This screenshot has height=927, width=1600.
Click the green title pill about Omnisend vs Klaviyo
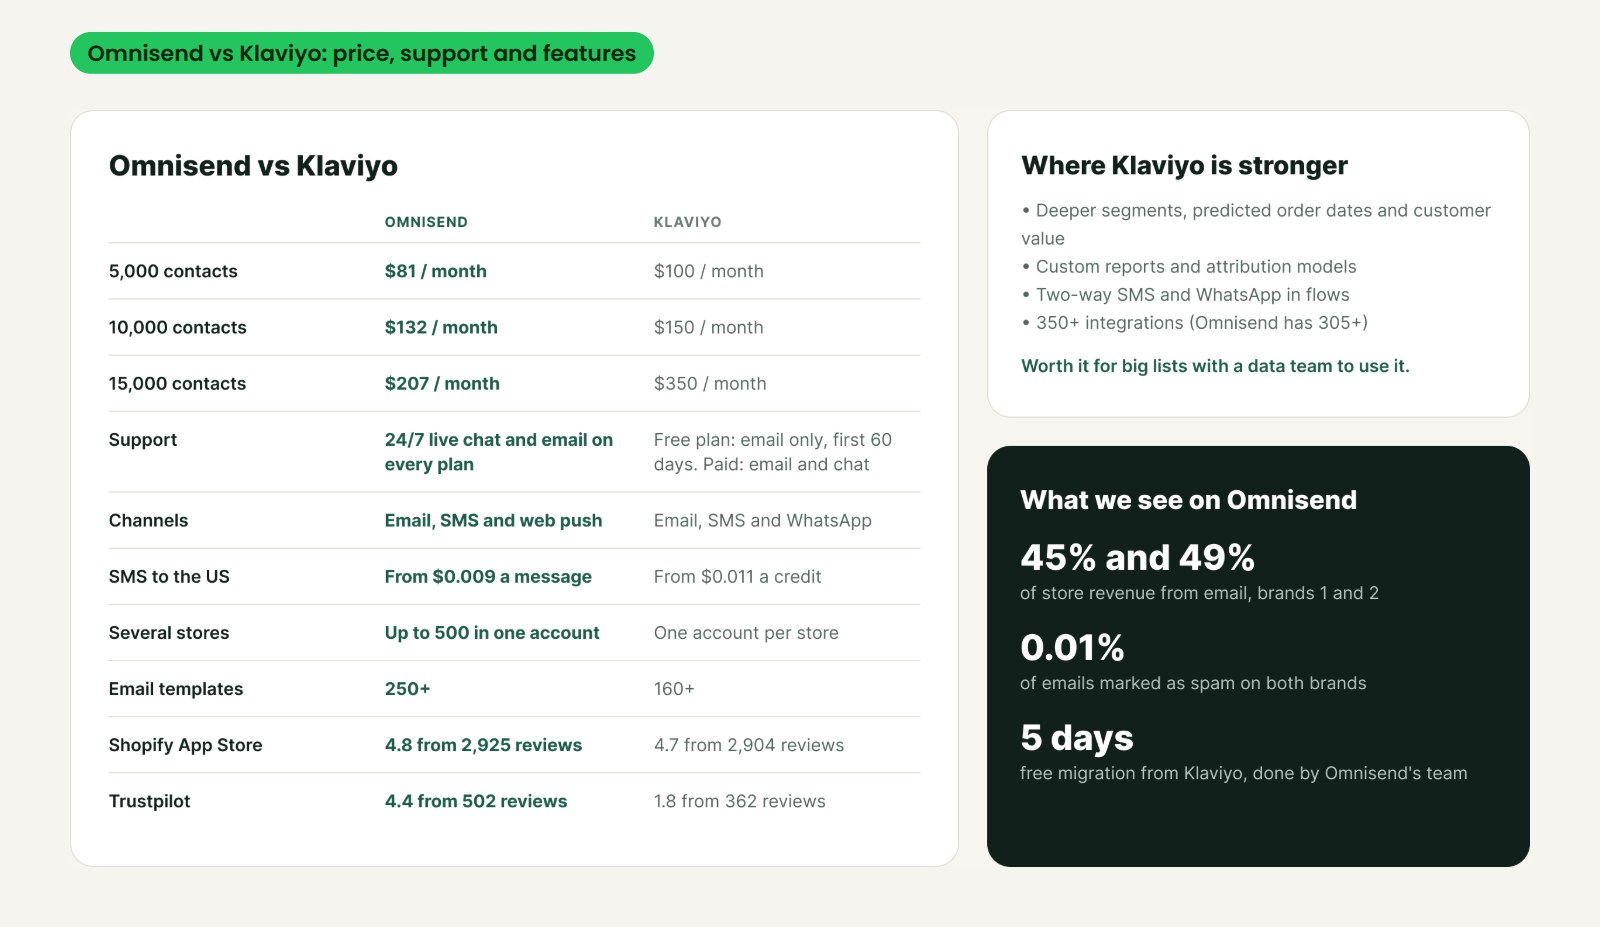click(x=361, y=53)
